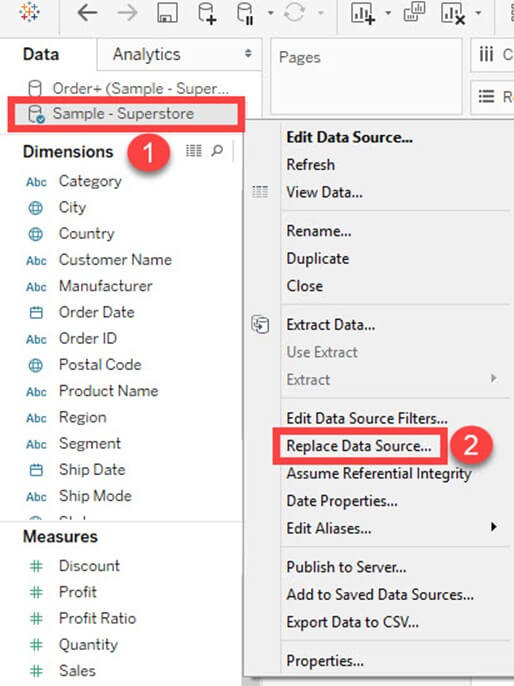Image resolution: width=514 pixels, height=686 pixels.
Task: Click the new worksheet icon
Action: (363, 13)
